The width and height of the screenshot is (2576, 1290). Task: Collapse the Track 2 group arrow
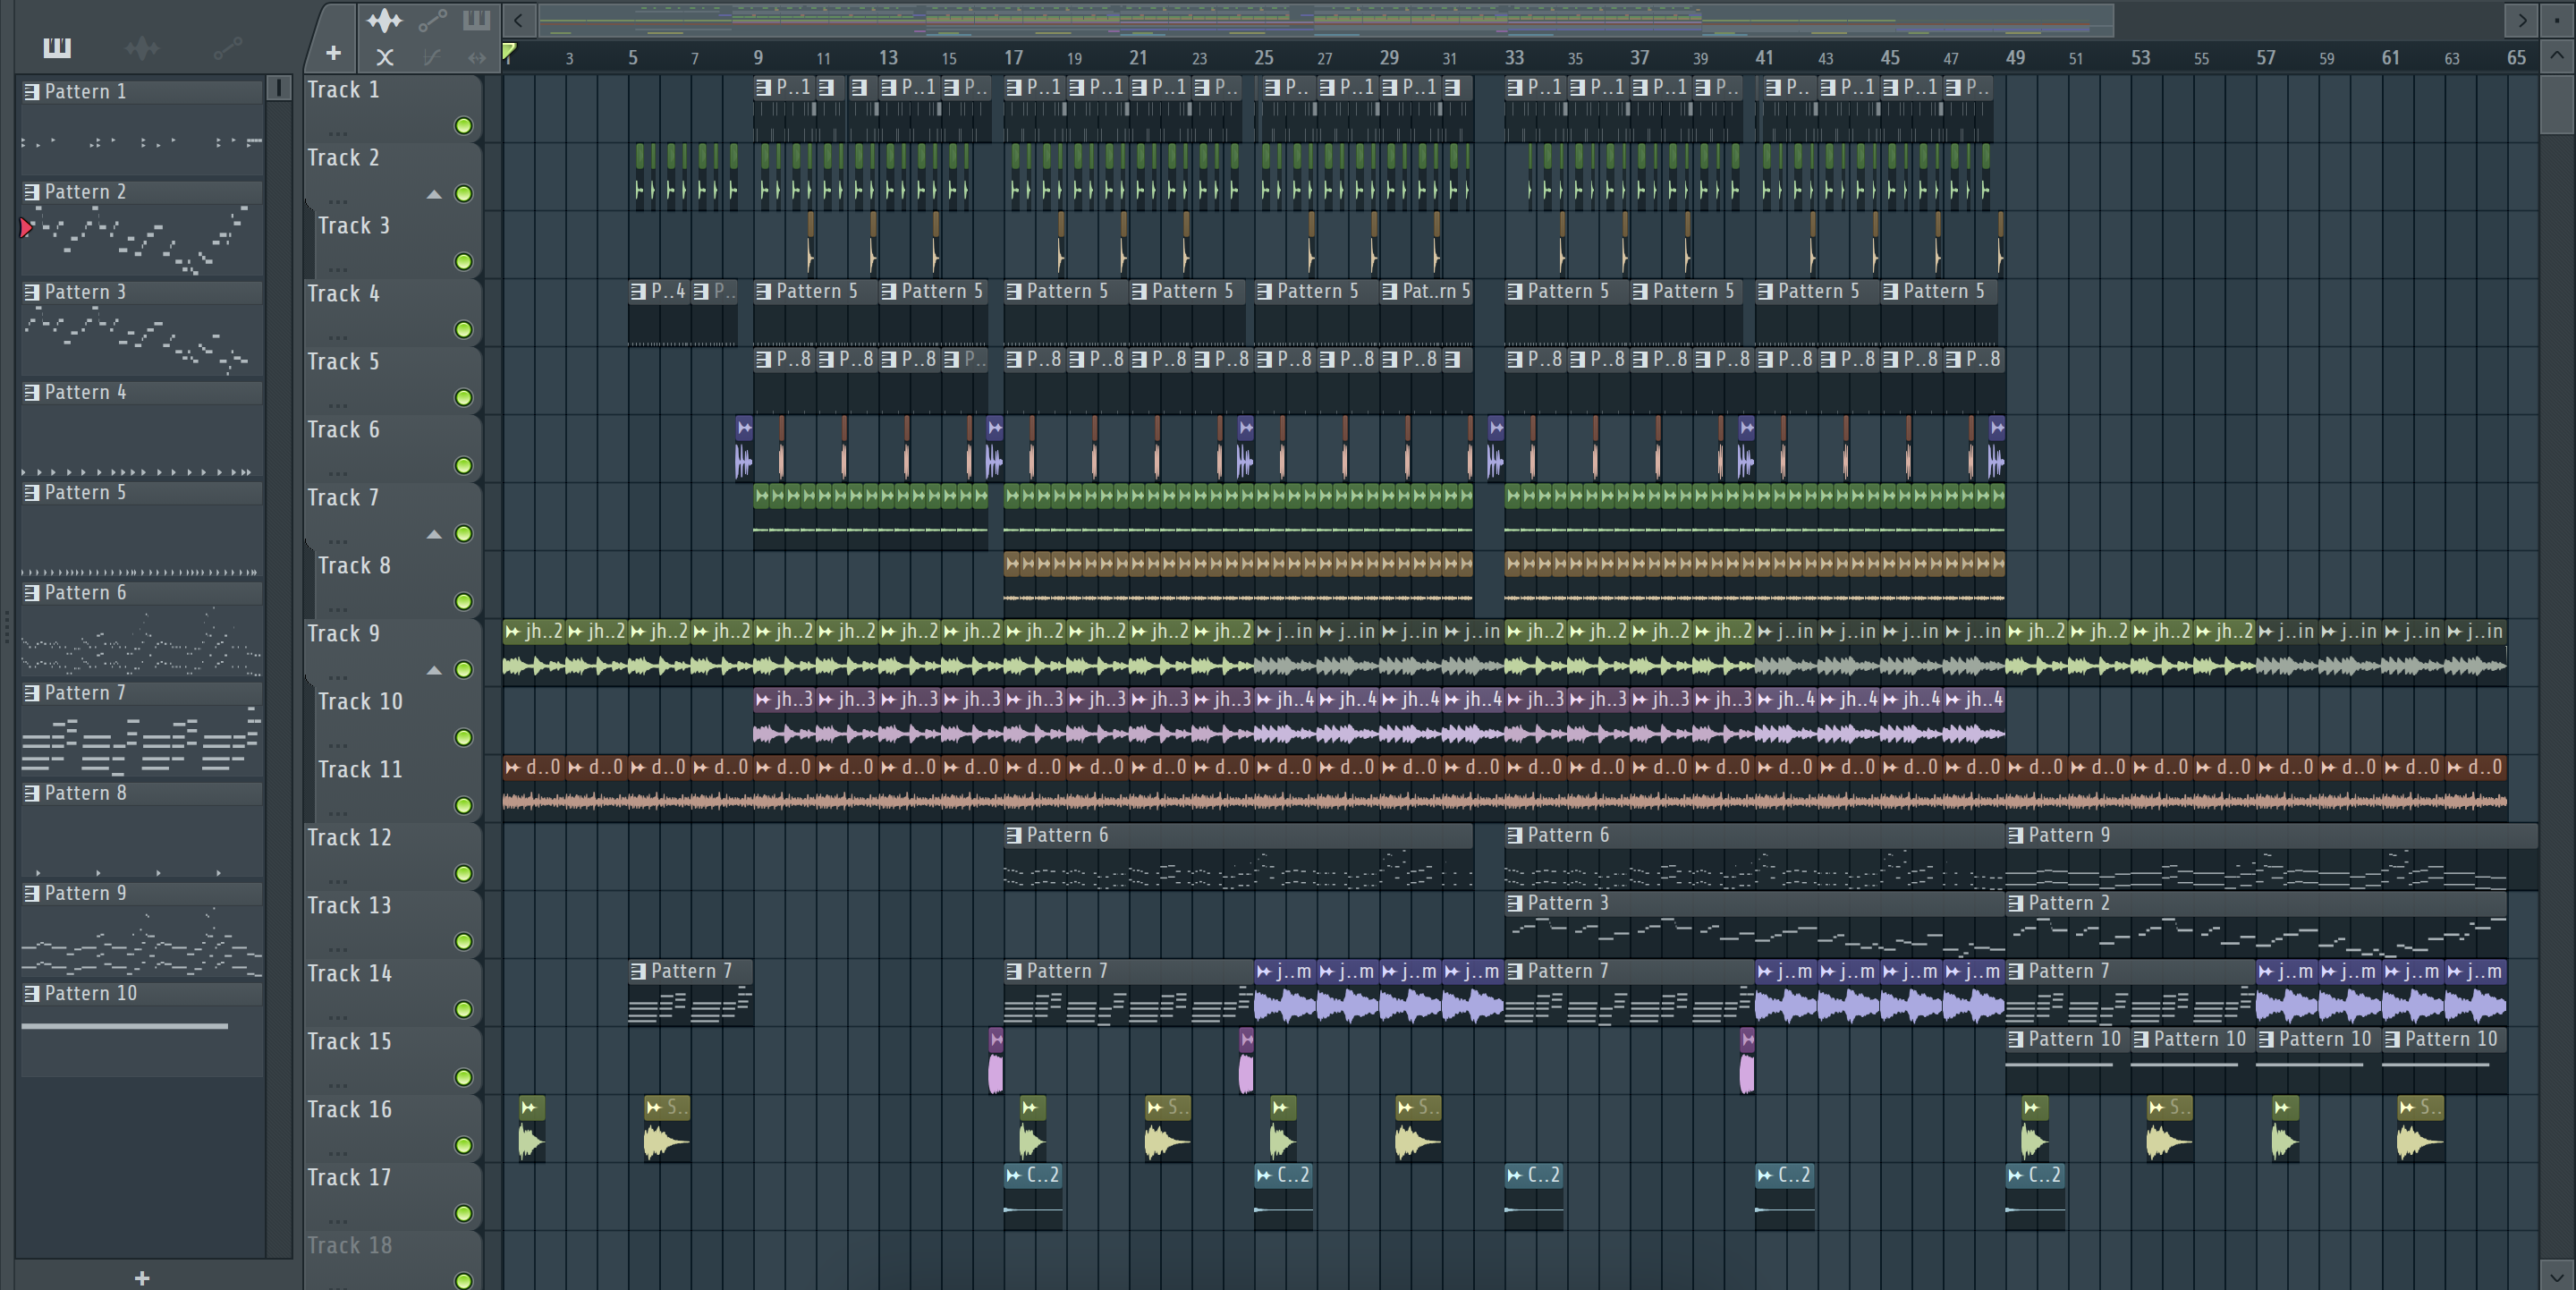tap(434, 194)
